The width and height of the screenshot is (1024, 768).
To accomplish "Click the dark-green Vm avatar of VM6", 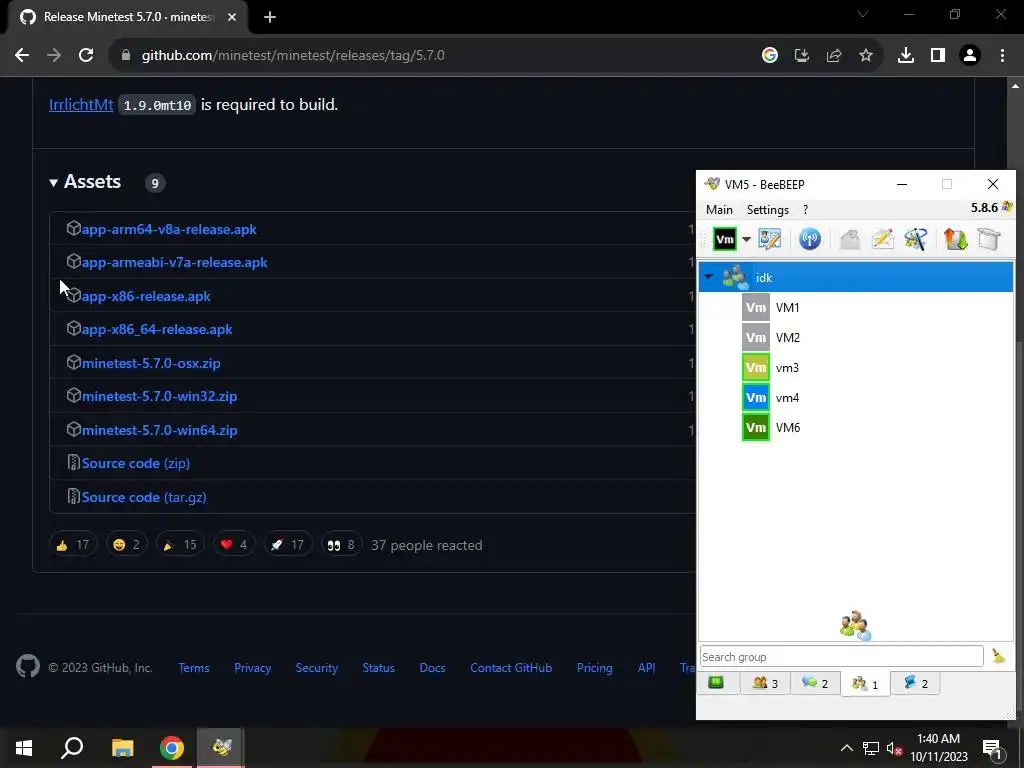I will point(756,427).
